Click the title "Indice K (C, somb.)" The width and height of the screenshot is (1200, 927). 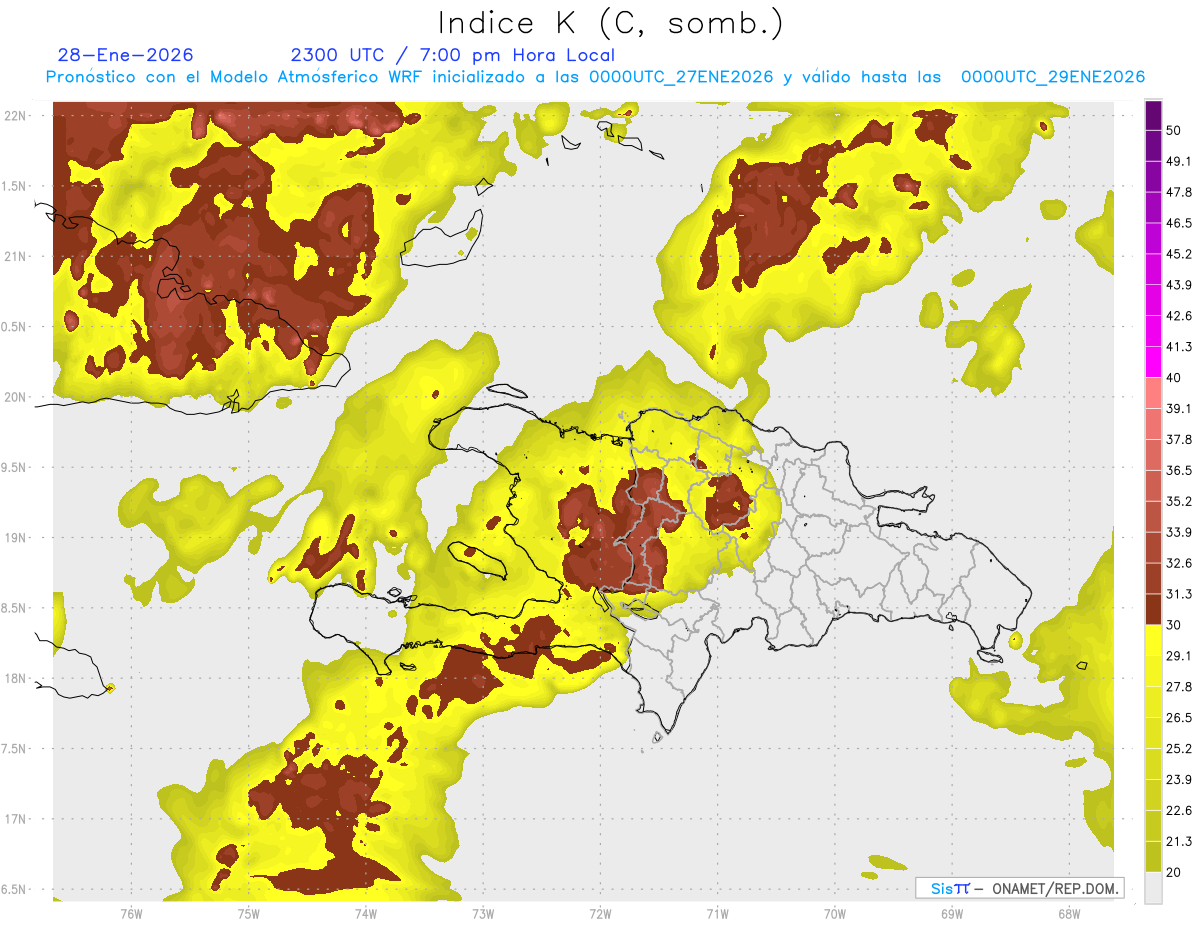coord(611,23)
